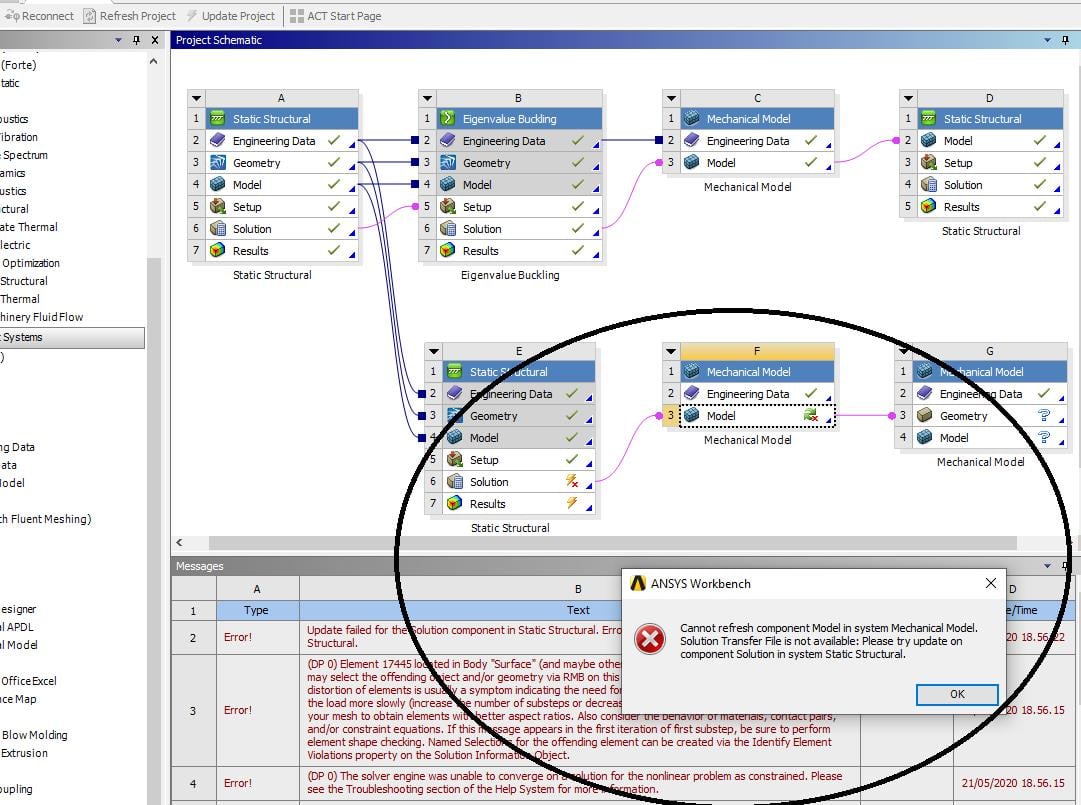
Task: Select Model cell in system G
Action: click(x=990, y=438)
